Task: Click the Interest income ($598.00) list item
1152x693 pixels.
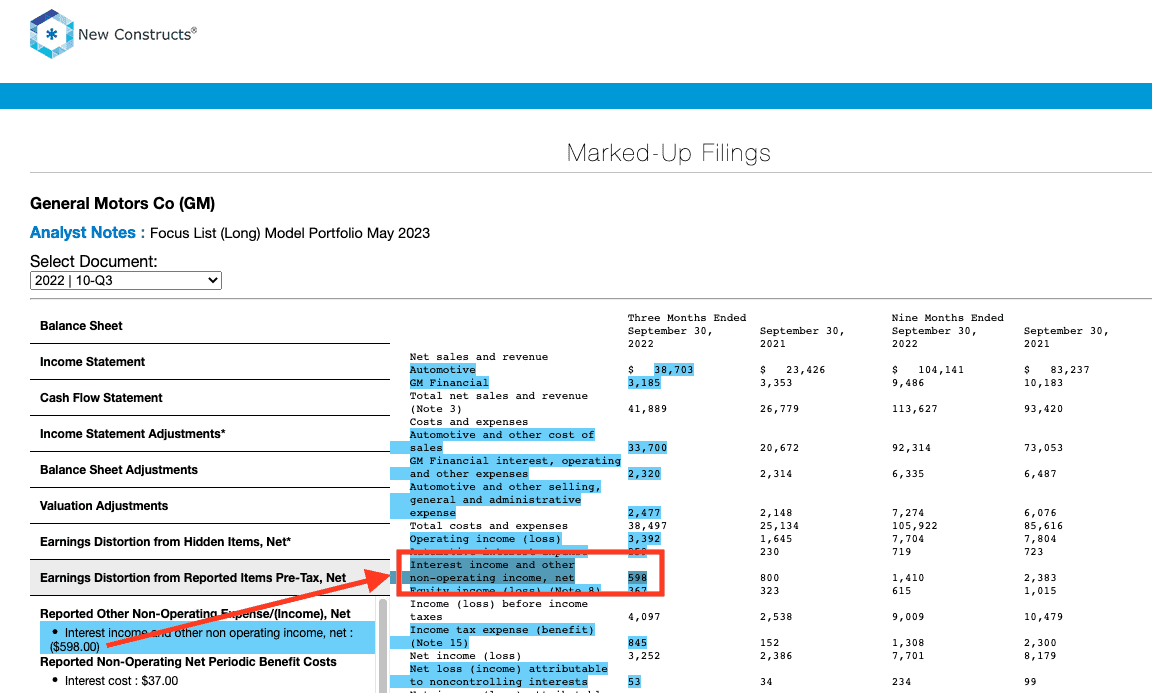Action: tap(207, 639)
